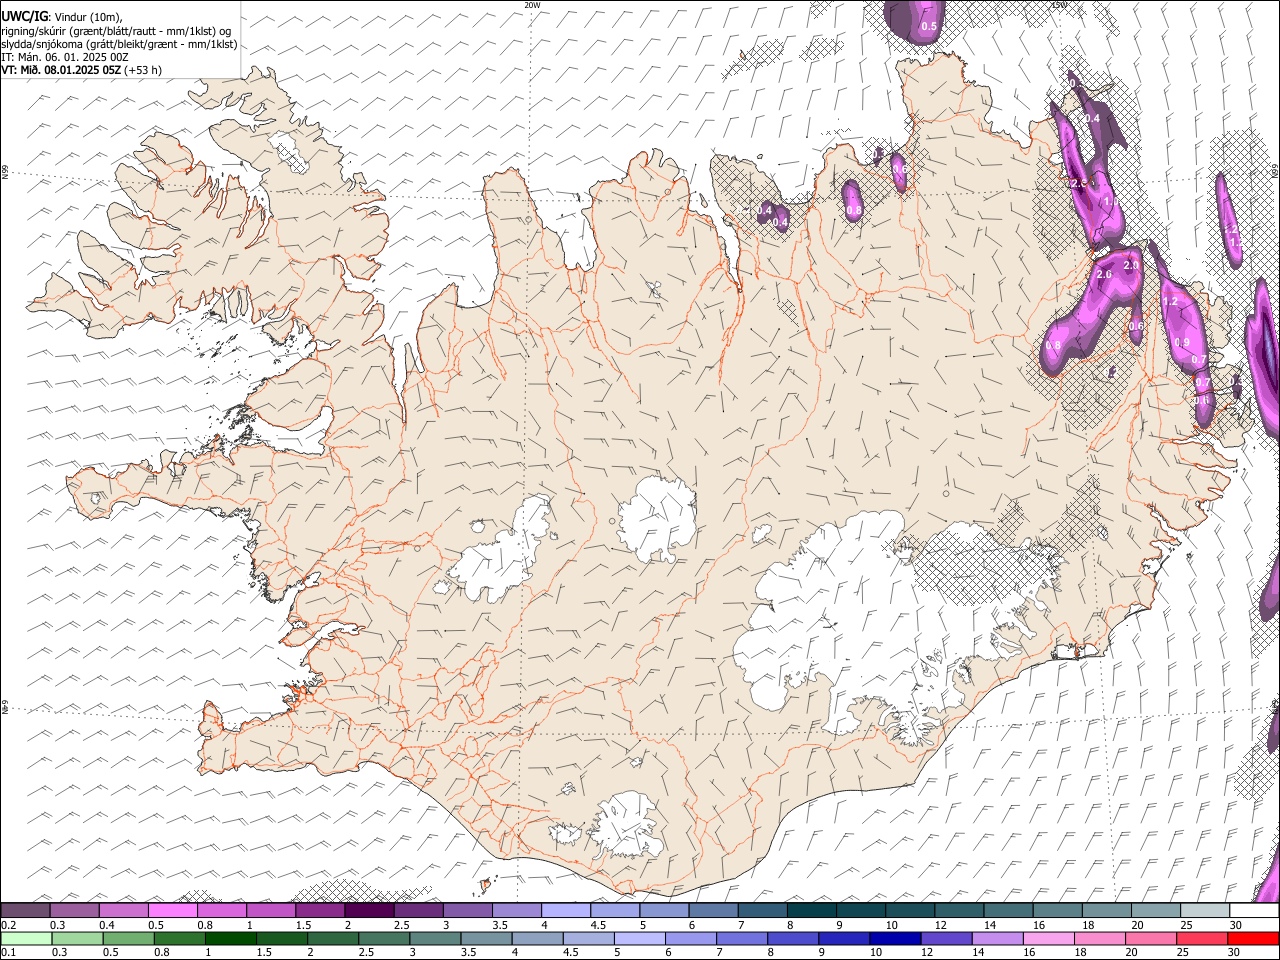
Task: Pick lower legend deep blue swatch between 10 and 12
Action: point(893,938)
